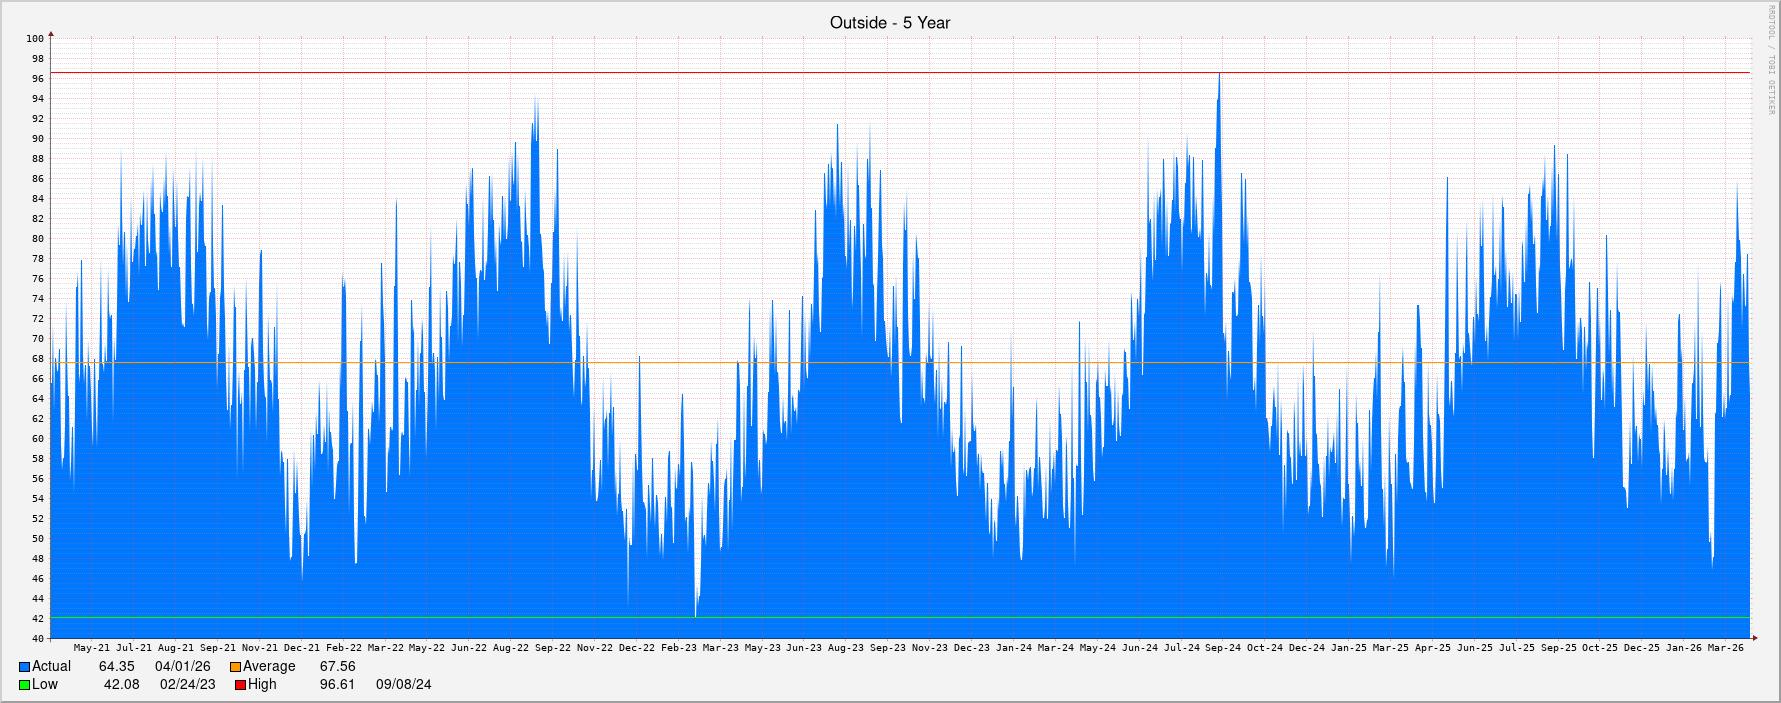Click the Low date 02/24/23 in legend
This screenshot has height=703, width=1781.
click(x=187, y=685)
